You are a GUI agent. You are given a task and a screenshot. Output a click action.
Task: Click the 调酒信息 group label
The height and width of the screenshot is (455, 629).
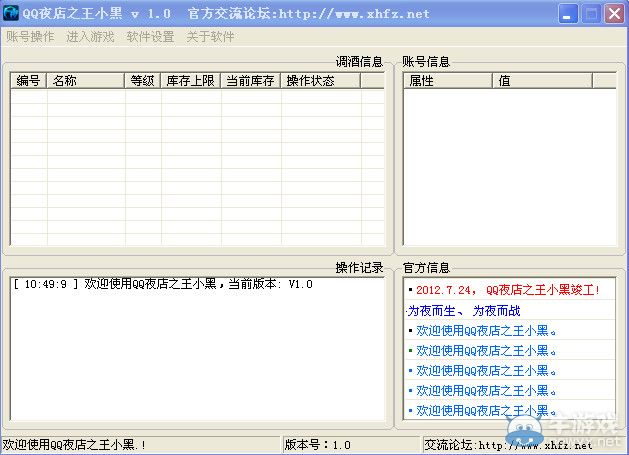[x=359, y=61]
